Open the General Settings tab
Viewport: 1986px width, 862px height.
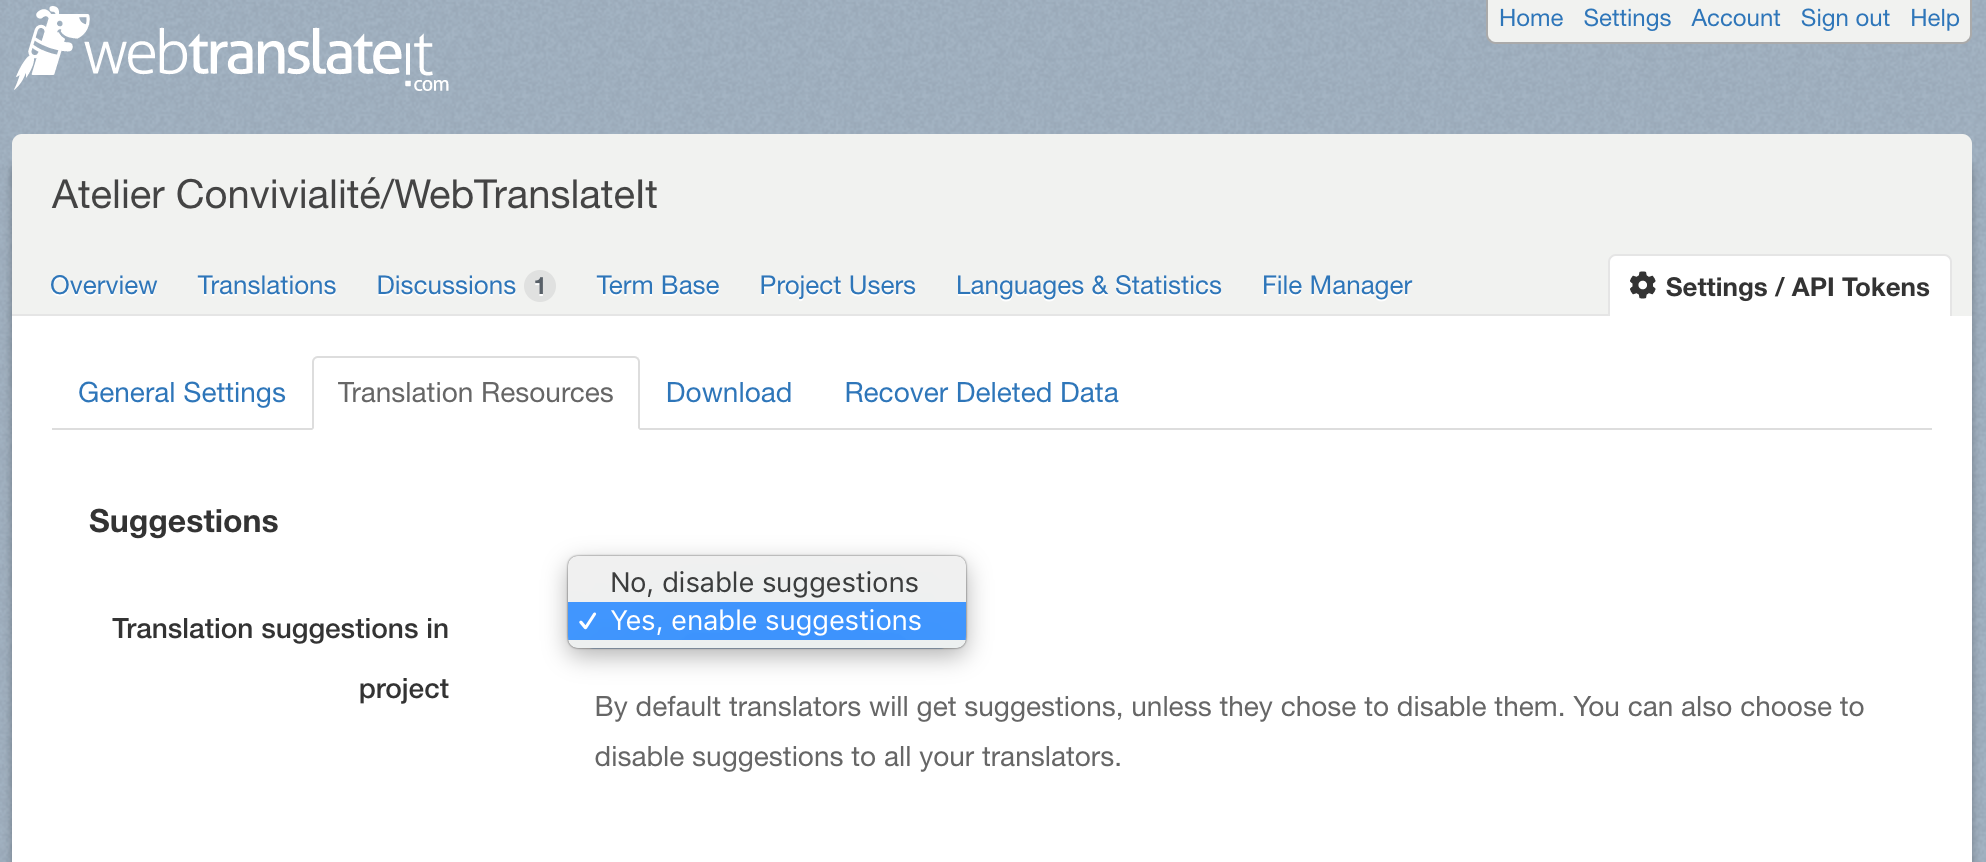tap(182, 393)
